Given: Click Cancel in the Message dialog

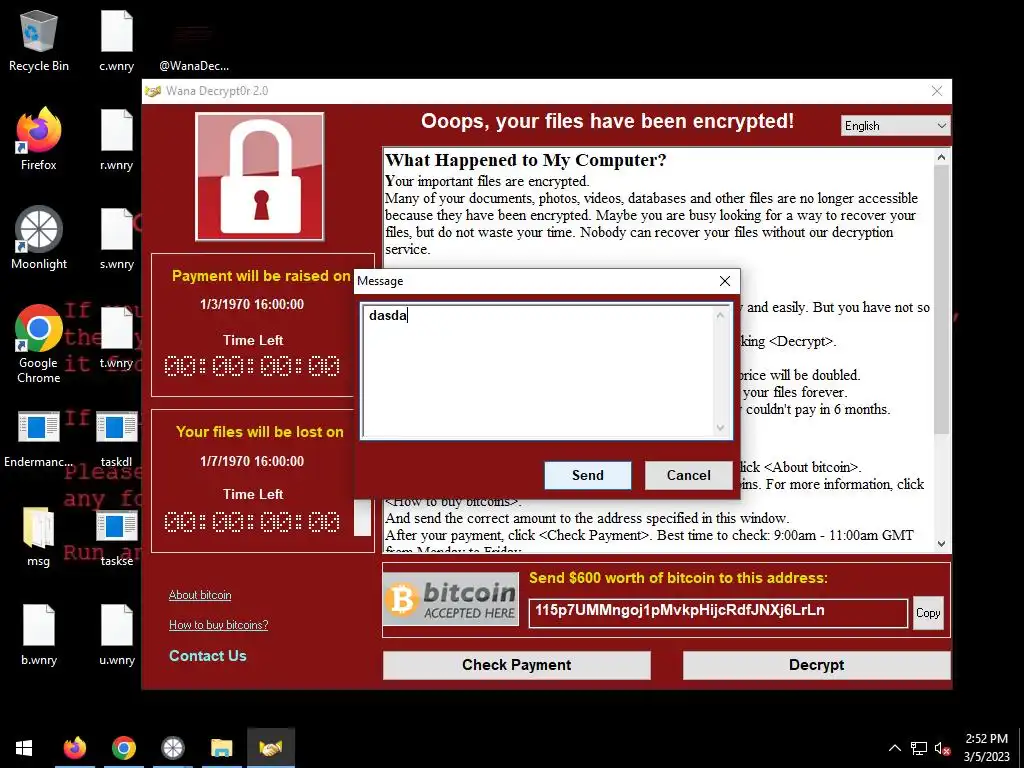Looking at the screenshot, I should [x=688, y=475].
